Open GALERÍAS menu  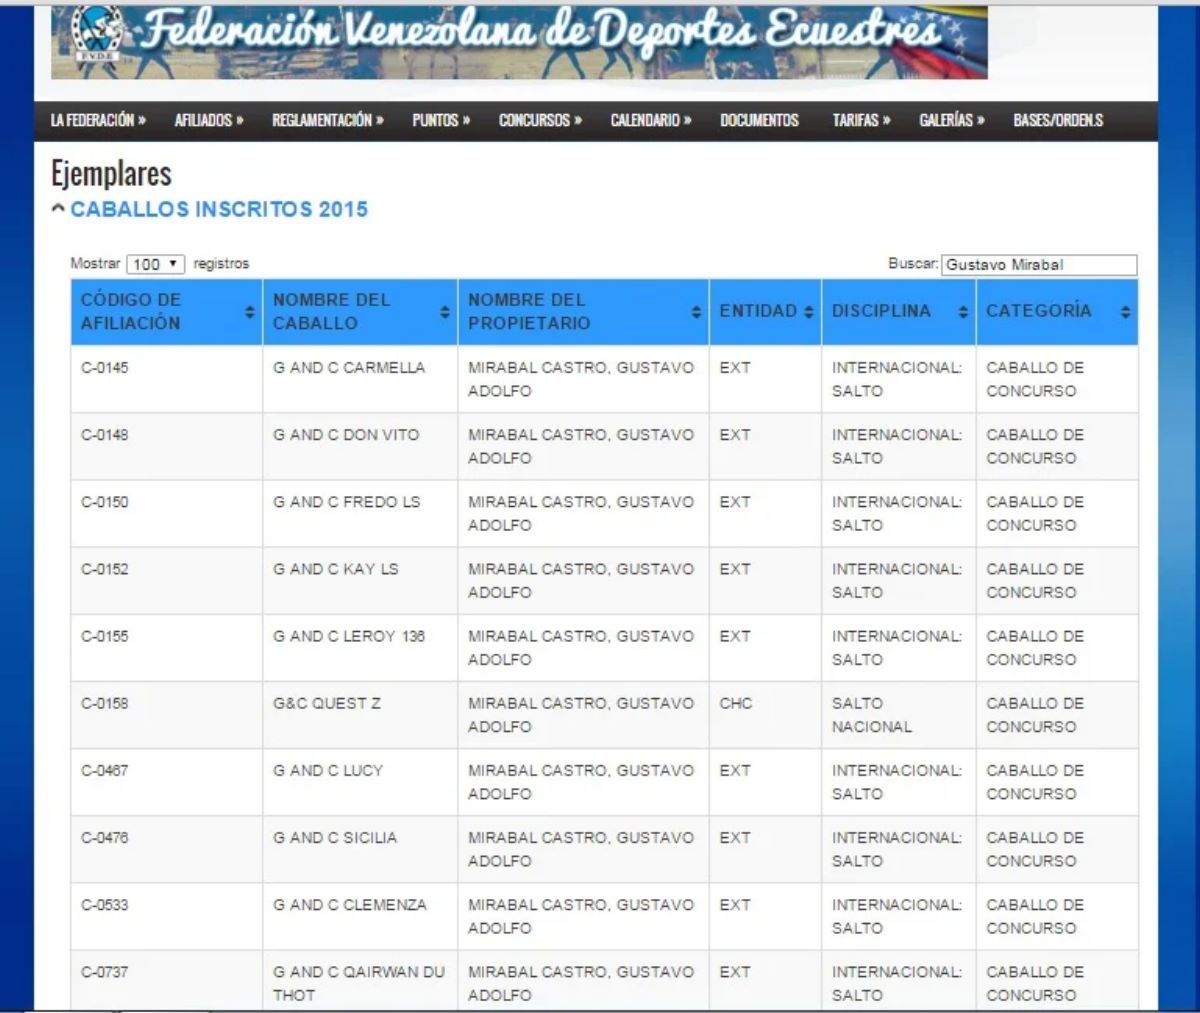[952, 120]
